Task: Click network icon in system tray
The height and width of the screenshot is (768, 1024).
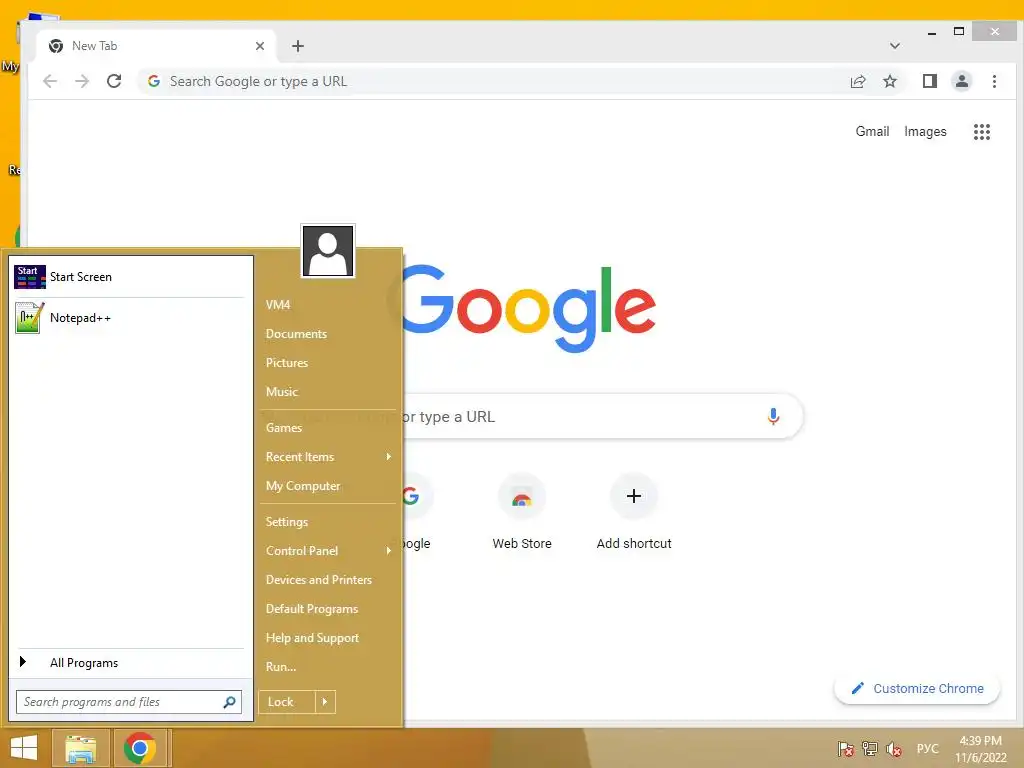Action: click(870, 749)
